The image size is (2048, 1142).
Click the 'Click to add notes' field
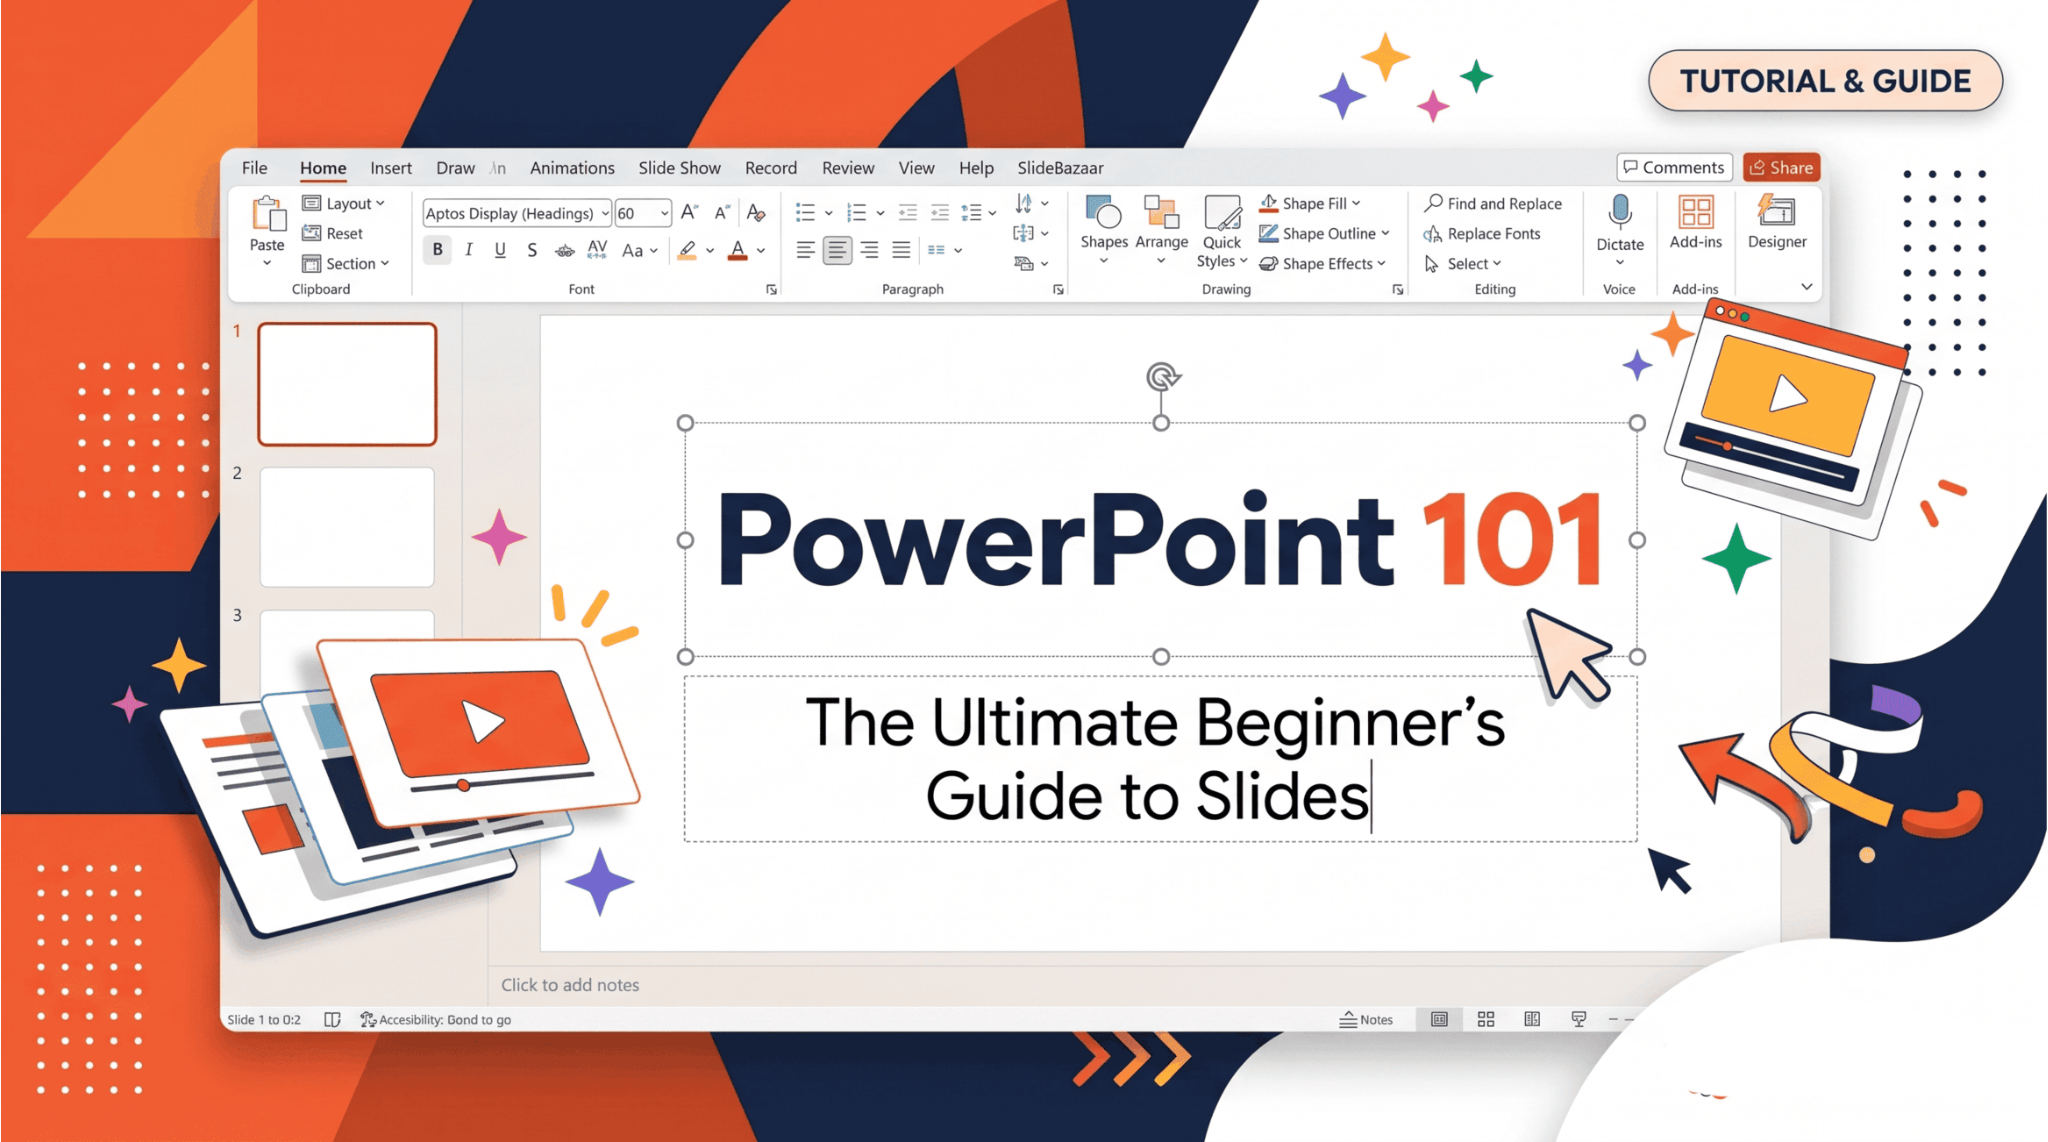point(570,985)
